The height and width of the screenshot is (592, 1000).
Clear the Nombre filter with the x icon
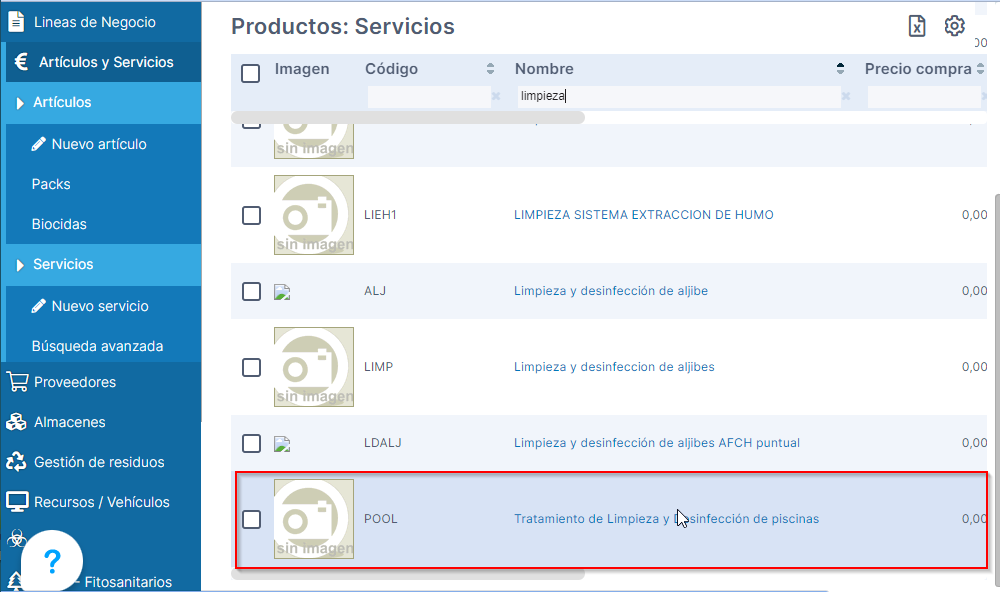pos(846,97)
